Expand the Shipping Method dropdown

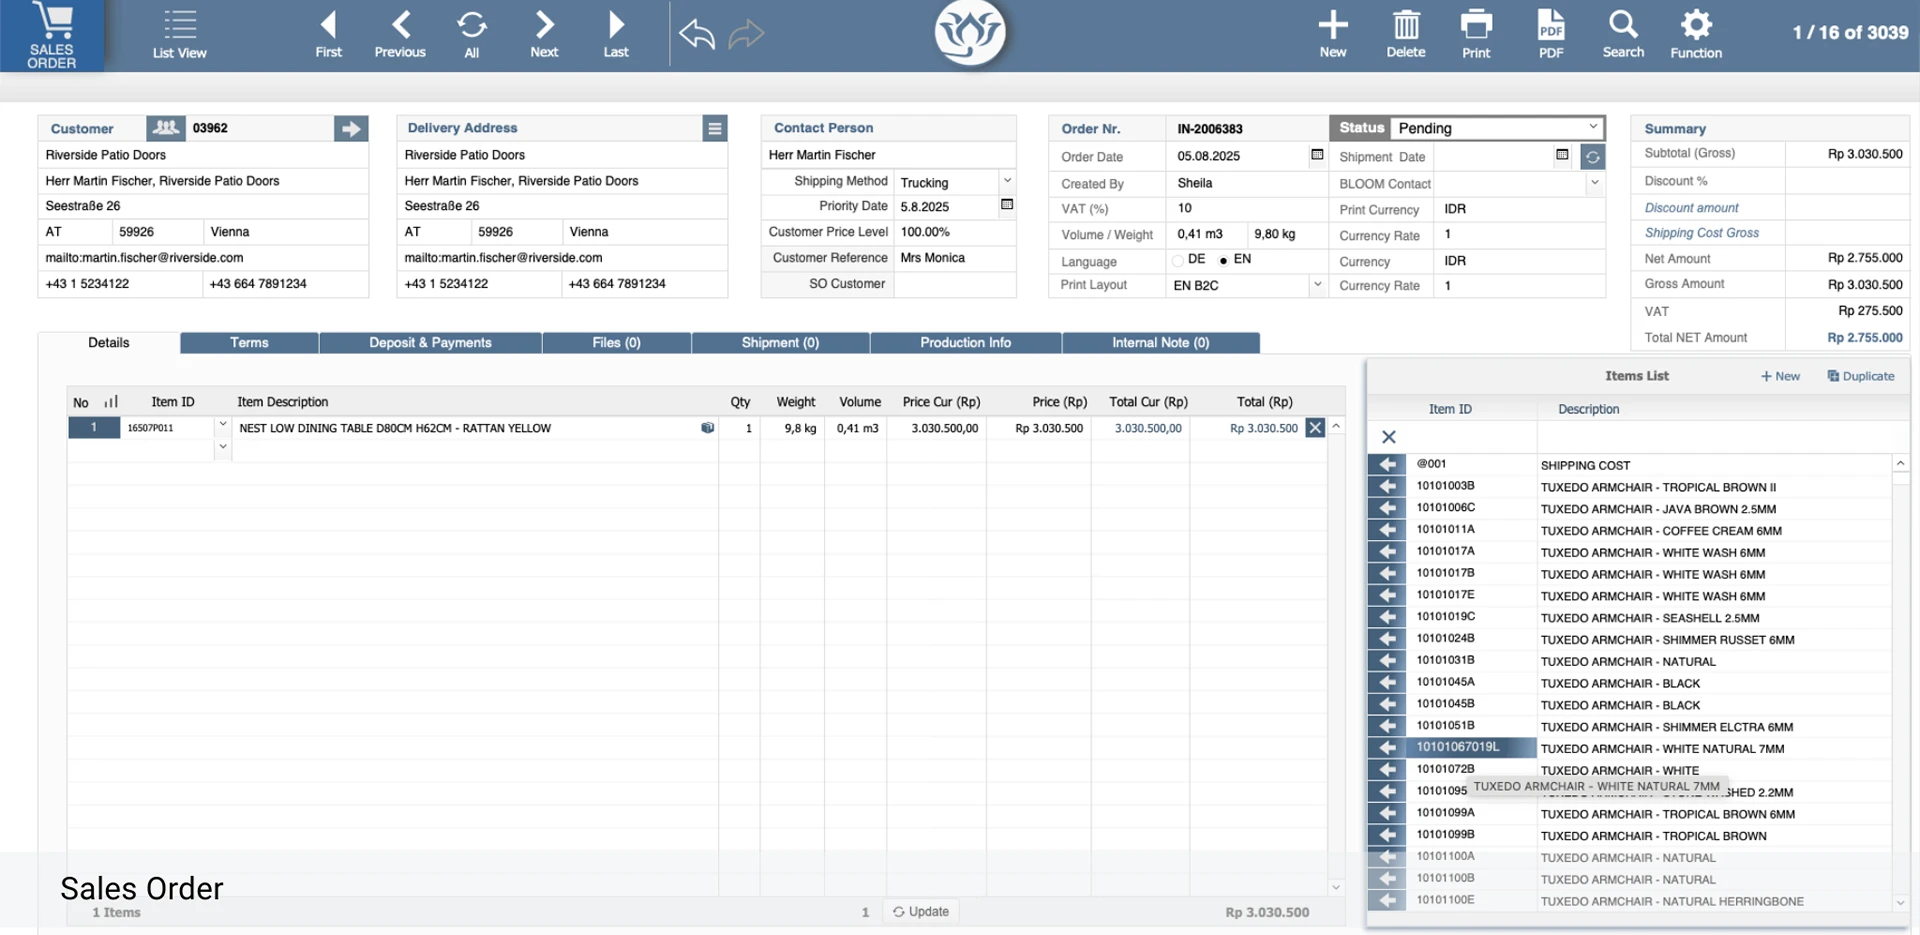[1007, 181]
